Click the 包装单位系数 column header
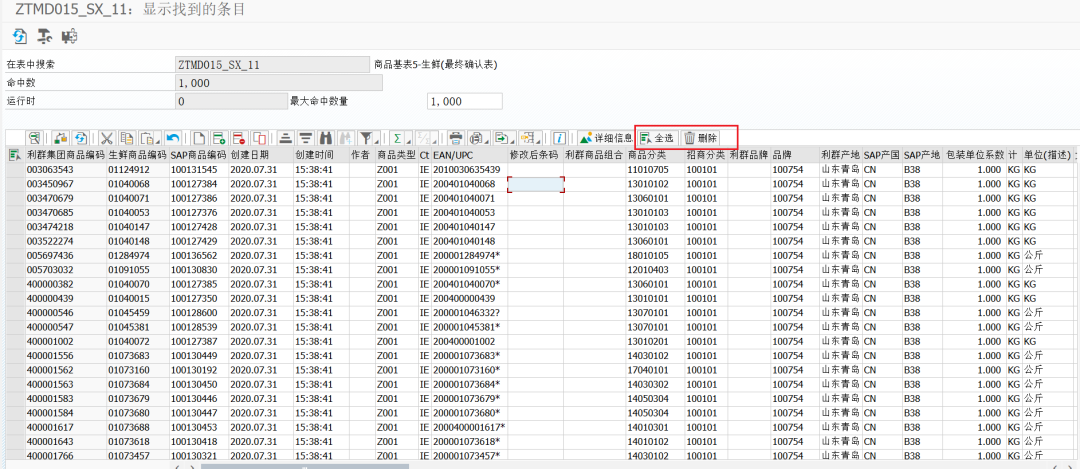This screenshot has width=1080, height=469. coord(975,155)
